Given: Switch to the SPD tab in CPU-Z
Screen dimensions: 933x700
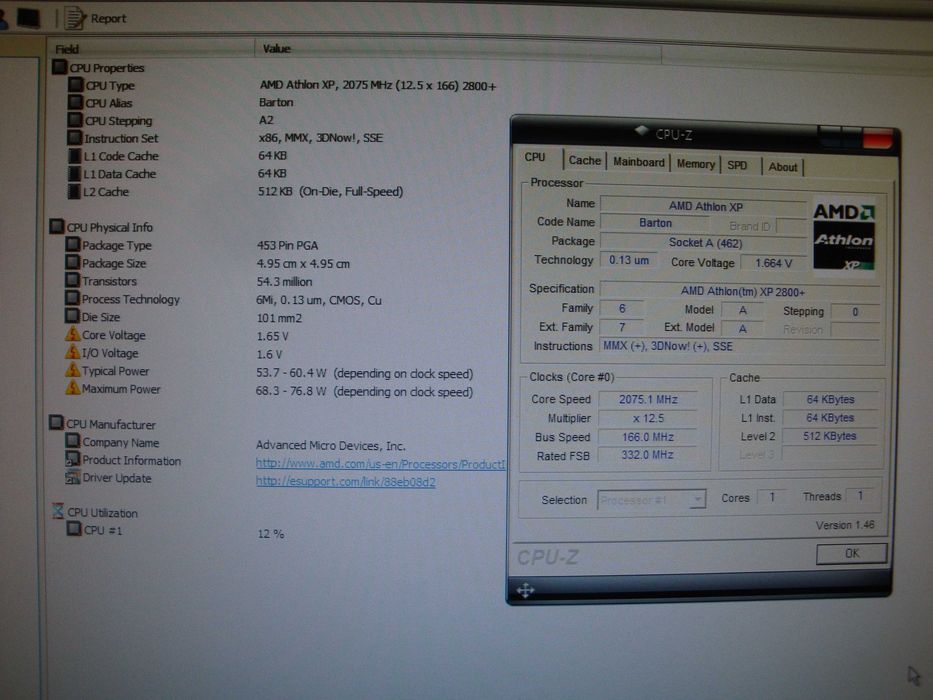Looking at the screenshot, I should pyautogui.click(x=737, y=165).
